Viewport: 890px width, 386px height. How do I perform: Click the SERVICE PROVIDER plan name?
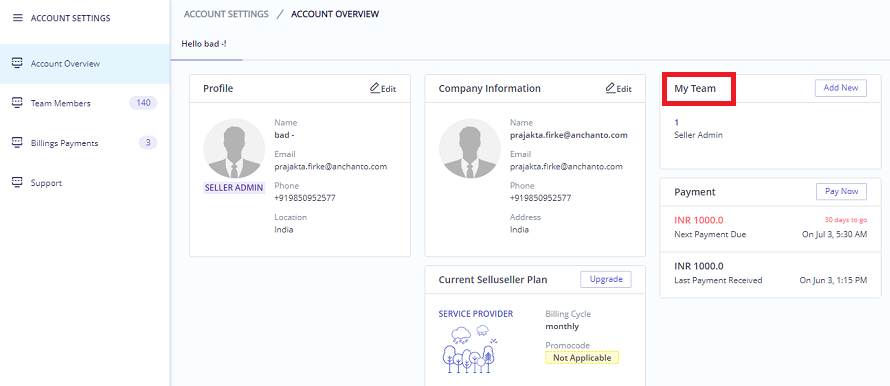click(x=476, y=314)
